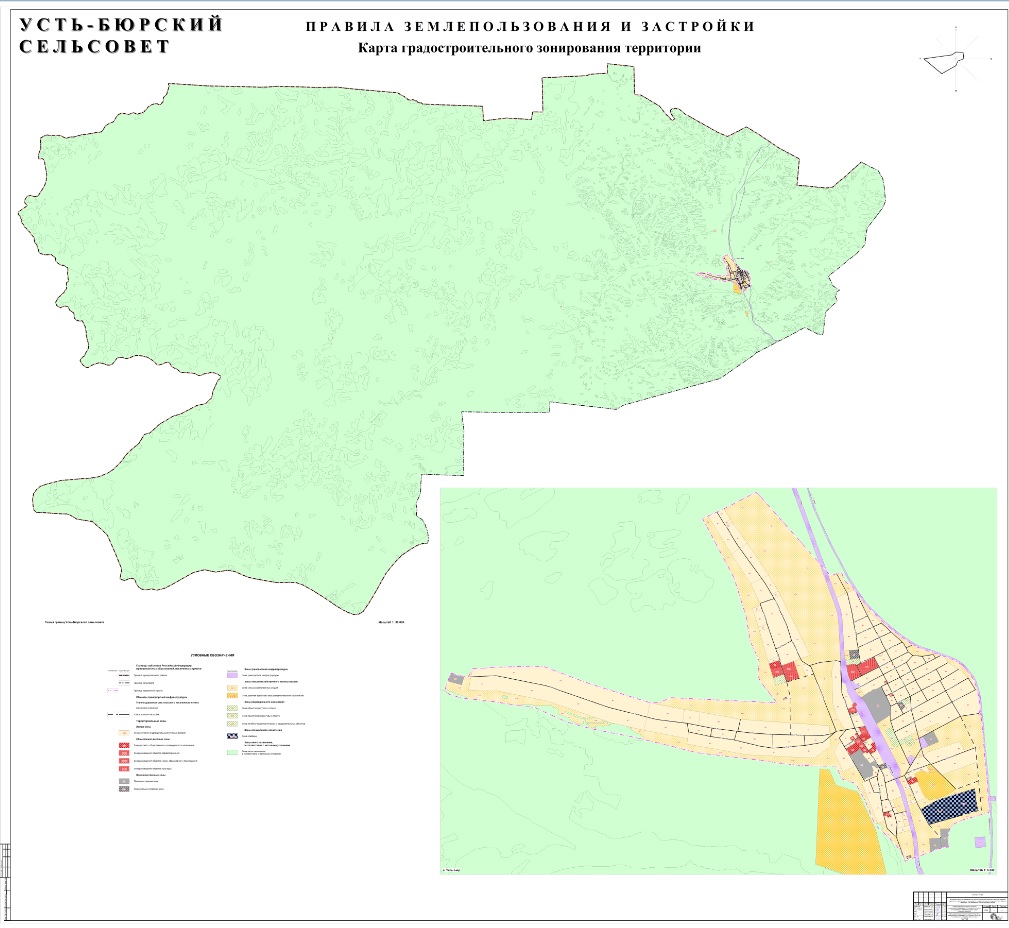The width and height of the screenshot is (1009, 928).
Task: Click the УСТЬ-БЮРСКИЙ СЕЛЬСОВЕТ title
Action: coord(122,35)
